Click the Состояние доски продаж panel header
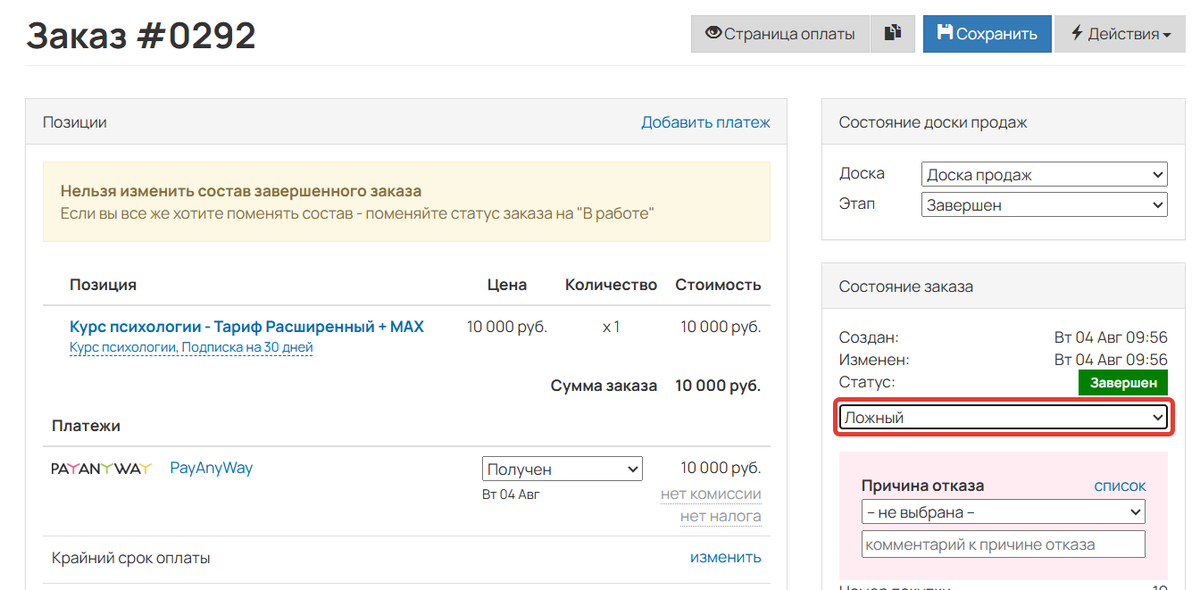 [1003, 122]
